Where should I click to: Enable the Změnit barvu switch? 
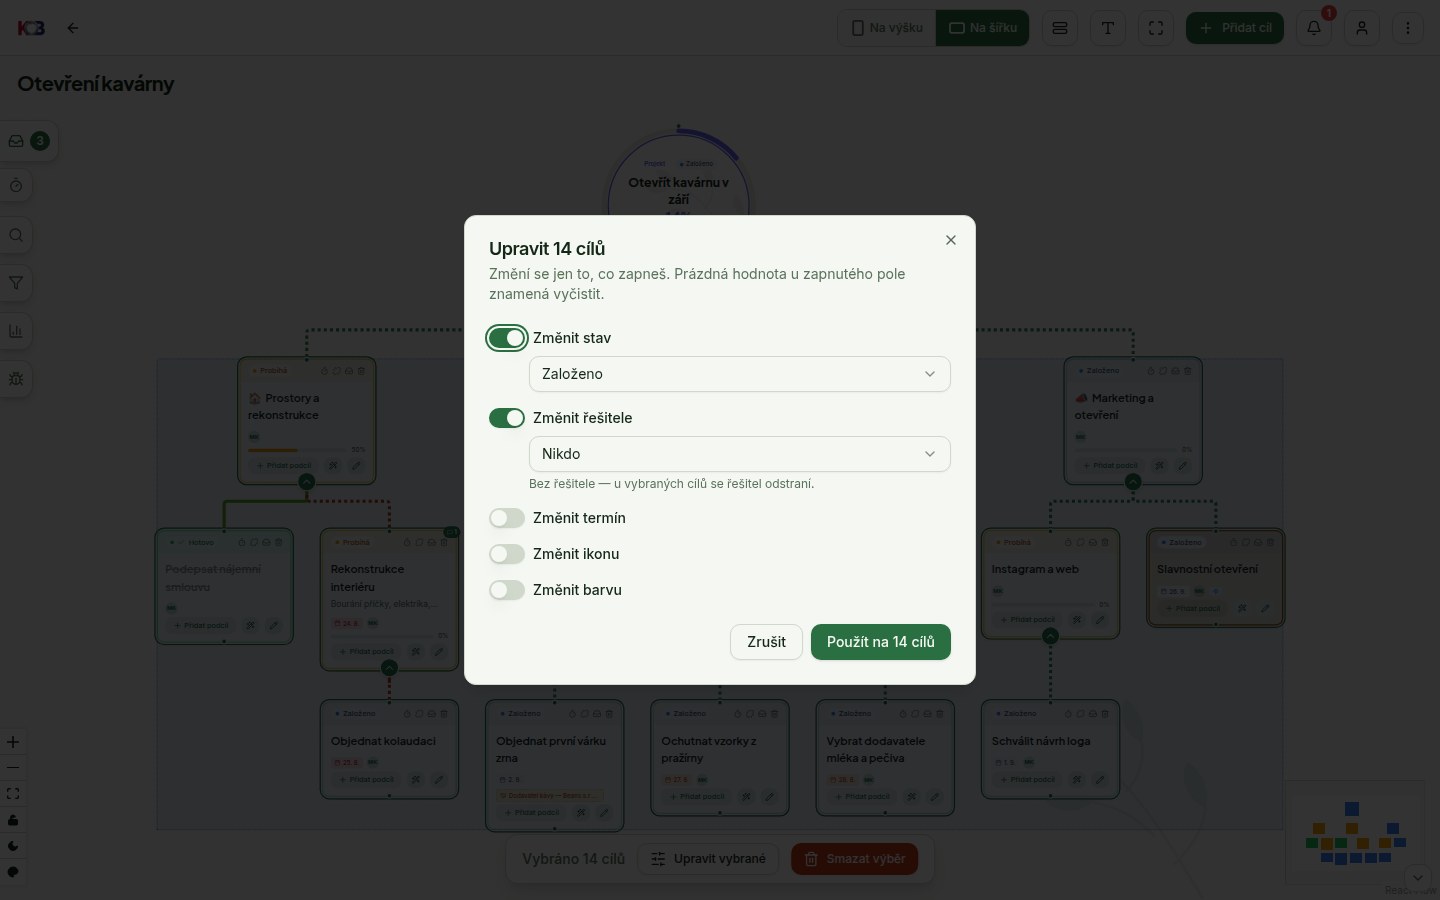(507, 590)
